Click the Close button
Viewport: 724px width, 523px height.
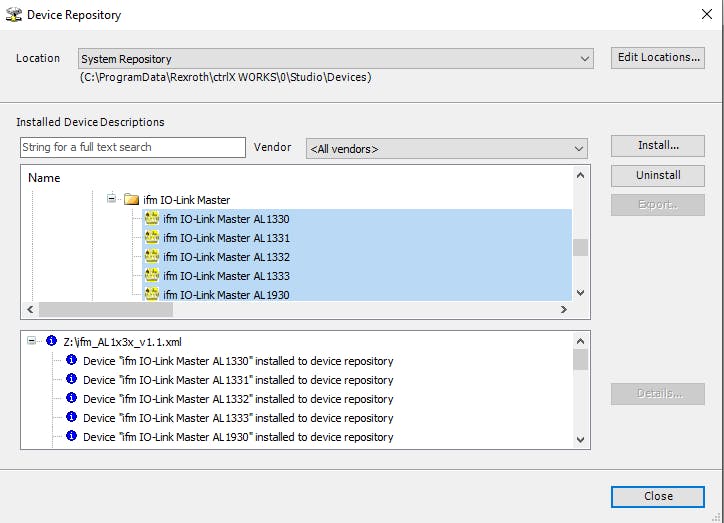[658, 497]
